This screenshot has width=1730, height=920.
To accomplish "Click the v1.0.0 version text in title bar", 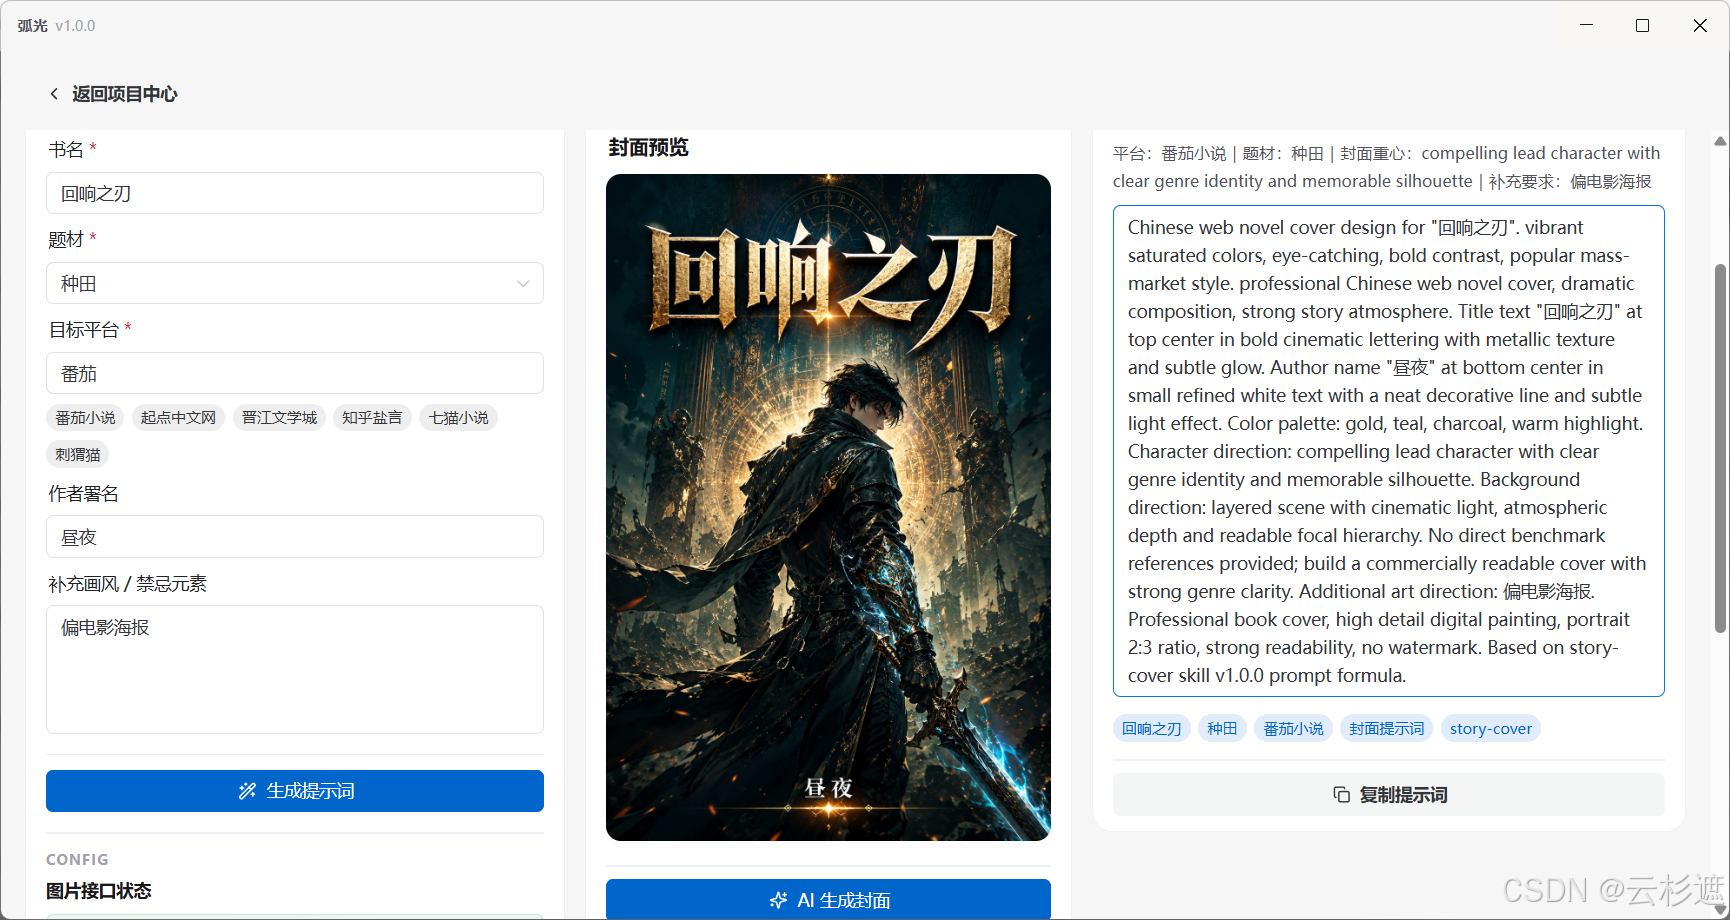I will 75,26.
